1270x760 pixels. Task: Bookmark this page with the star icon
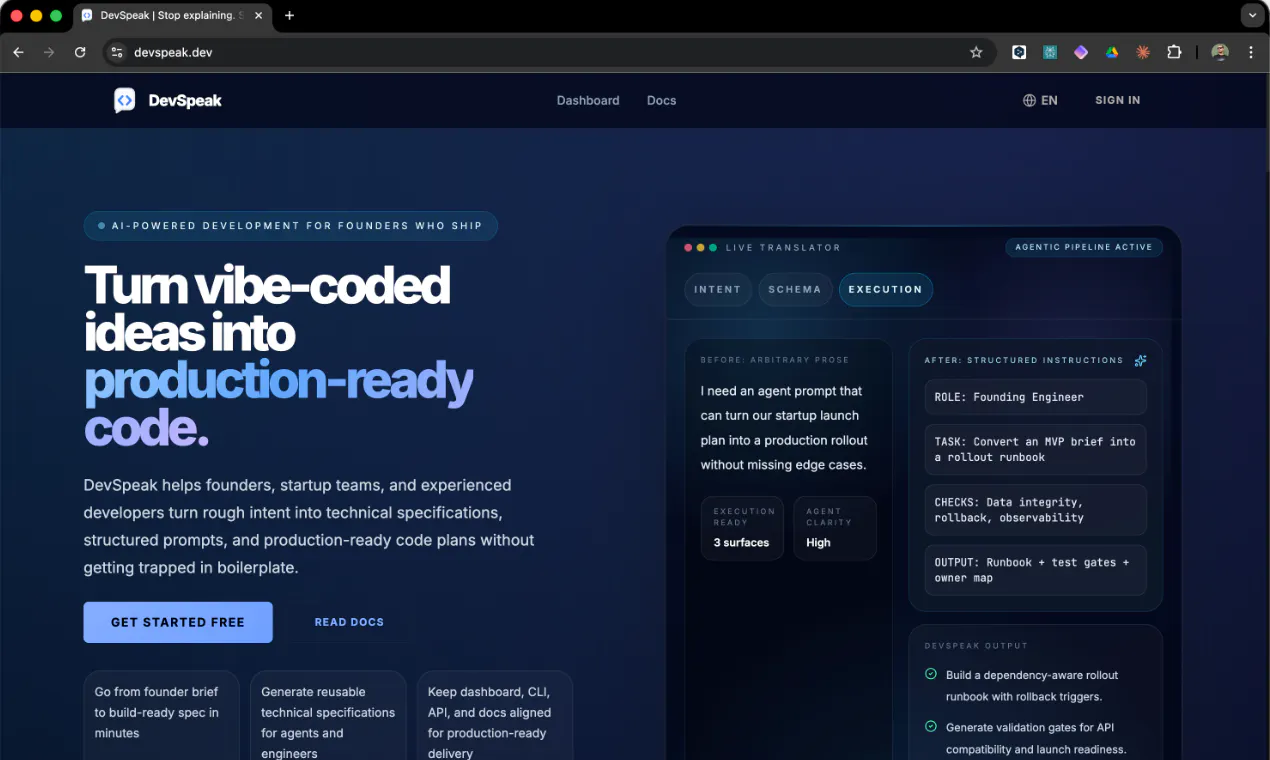click(x=976, y=52)
